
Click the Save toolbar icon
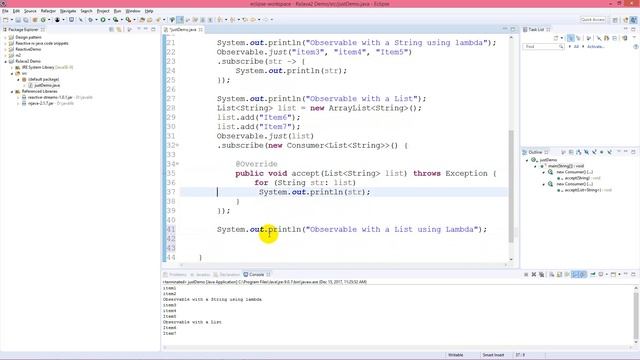pos(18,20)
